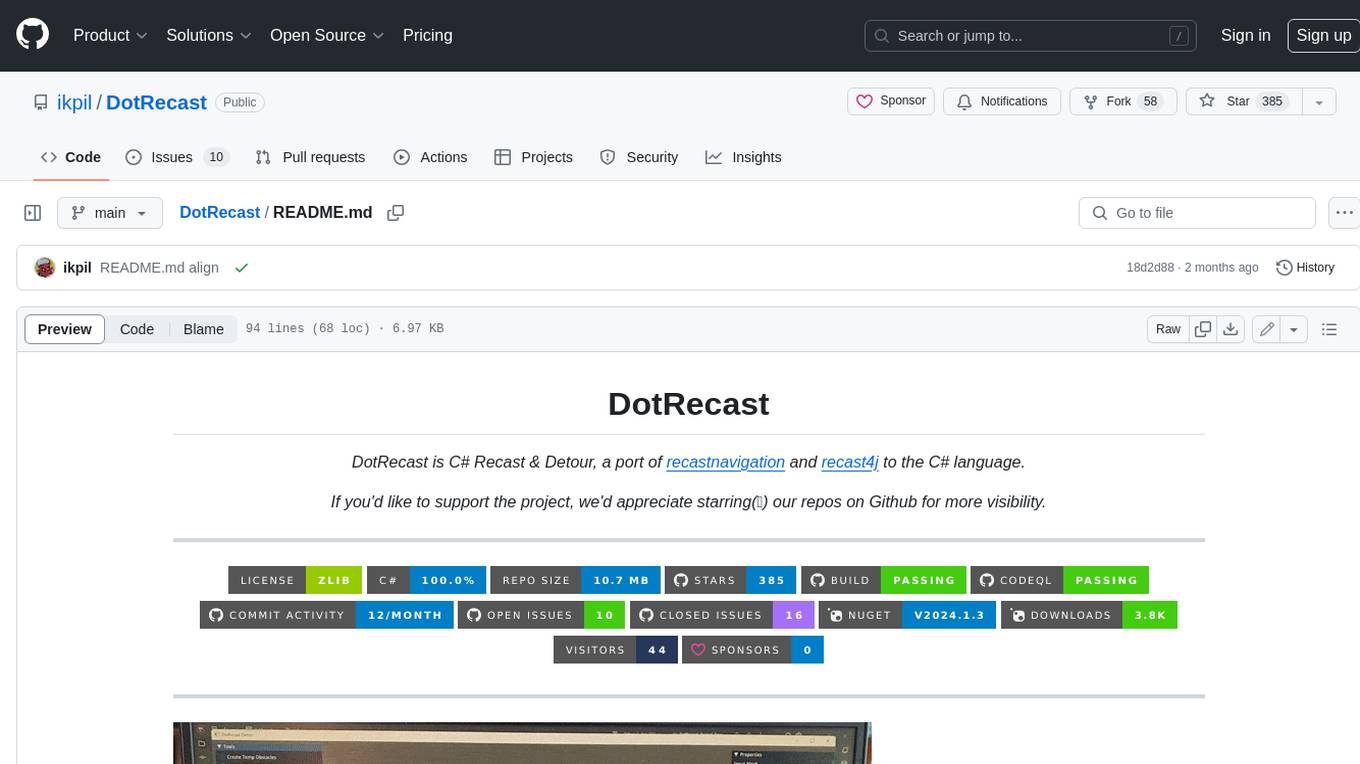The width and height of the screenshot is (1360, 764).
Task: Download the raw README file
Action: (x=1231, y=329)
